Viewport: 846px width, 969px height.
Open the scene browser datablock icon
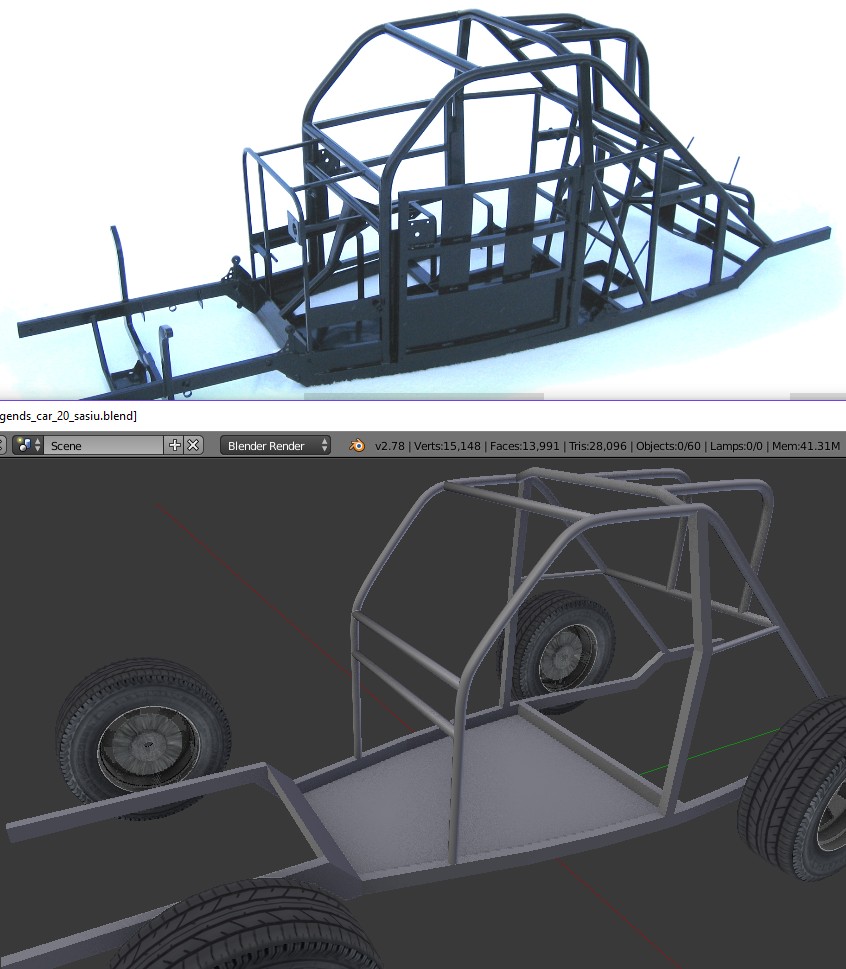(29, 446)
